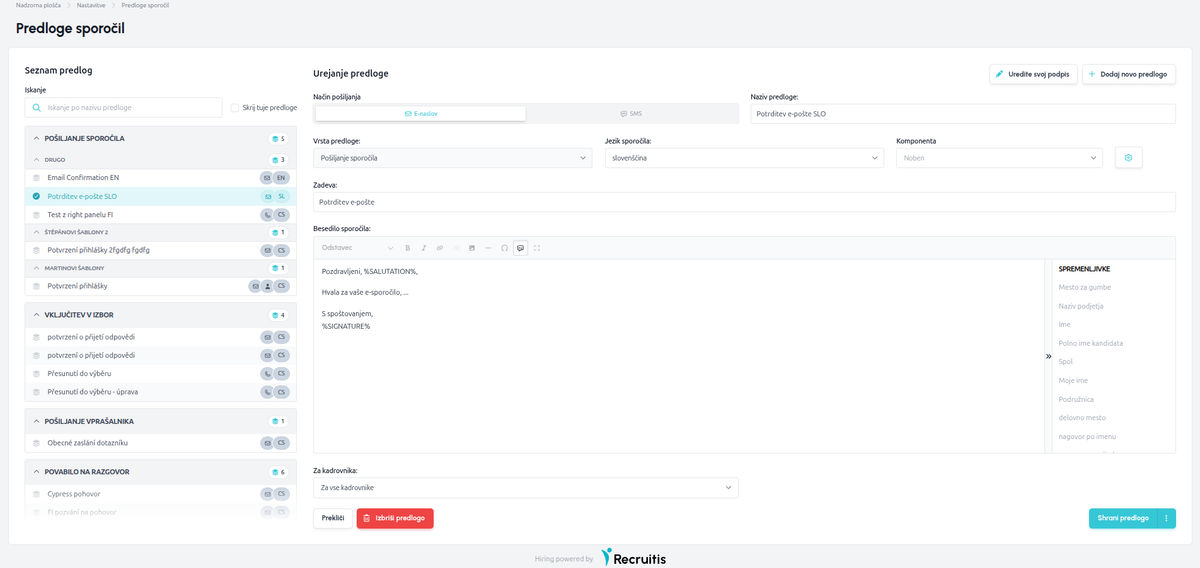The image size is (1200, 568).
Task: Click the Izbriši predlogo button
Action: click(395, 518)
